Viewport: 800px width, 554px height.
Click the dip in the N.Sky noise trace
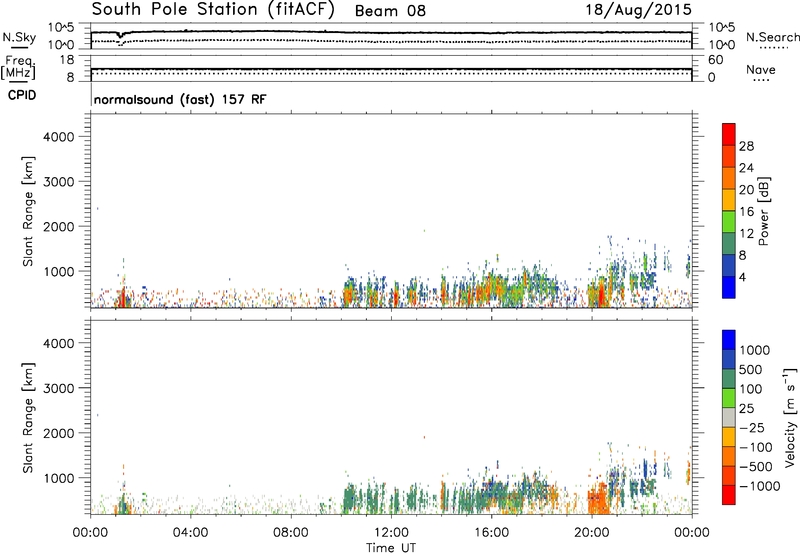(120, 35)
